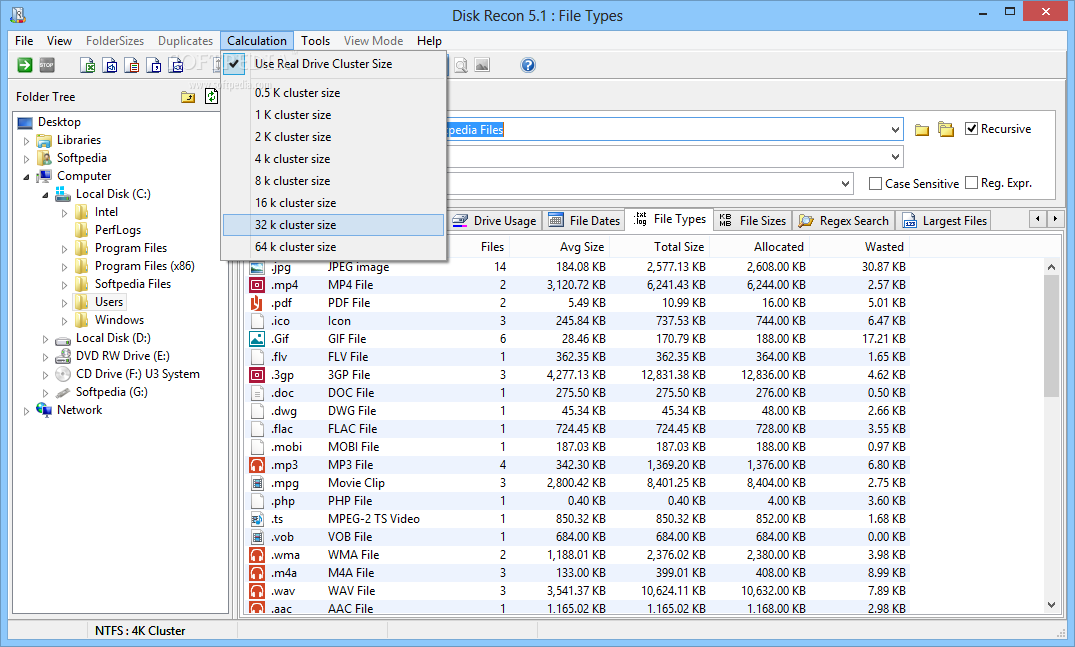Click the Export to text report toolbar icon
The width and height of the screenshot is (1075, 647).
click(x=132, y=65)
